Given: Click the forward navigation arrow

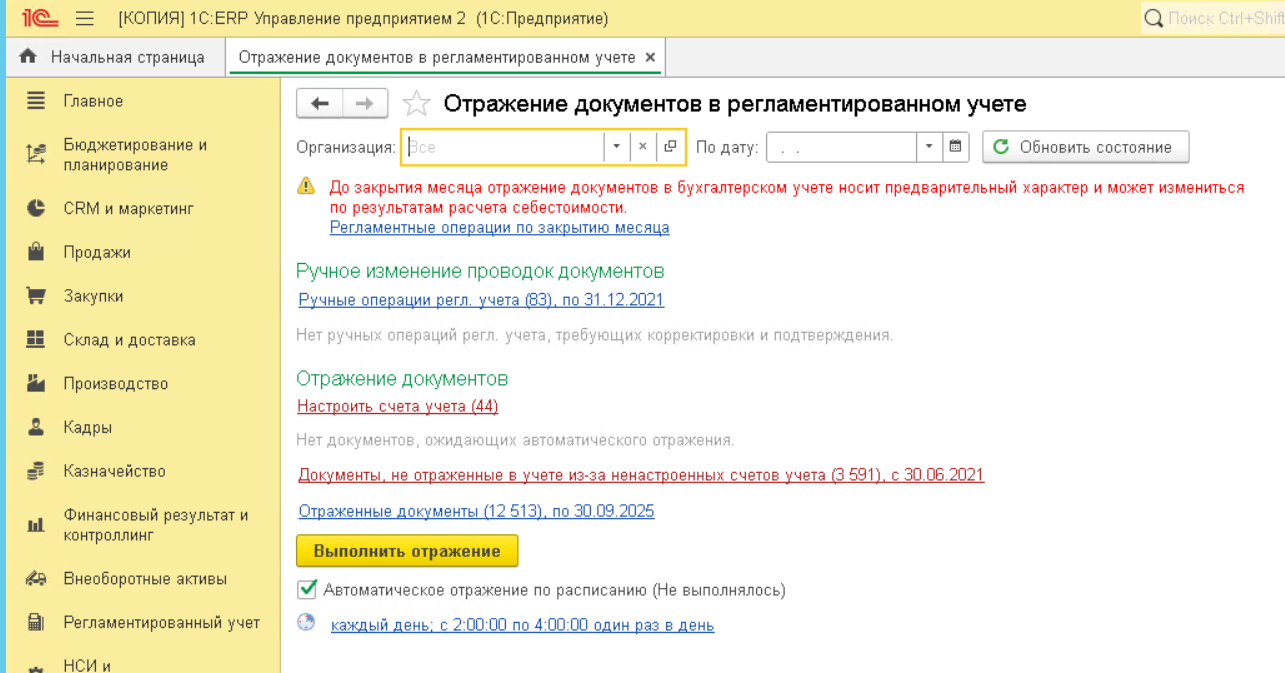Looking at the screenshot, I should click(365, 104).
